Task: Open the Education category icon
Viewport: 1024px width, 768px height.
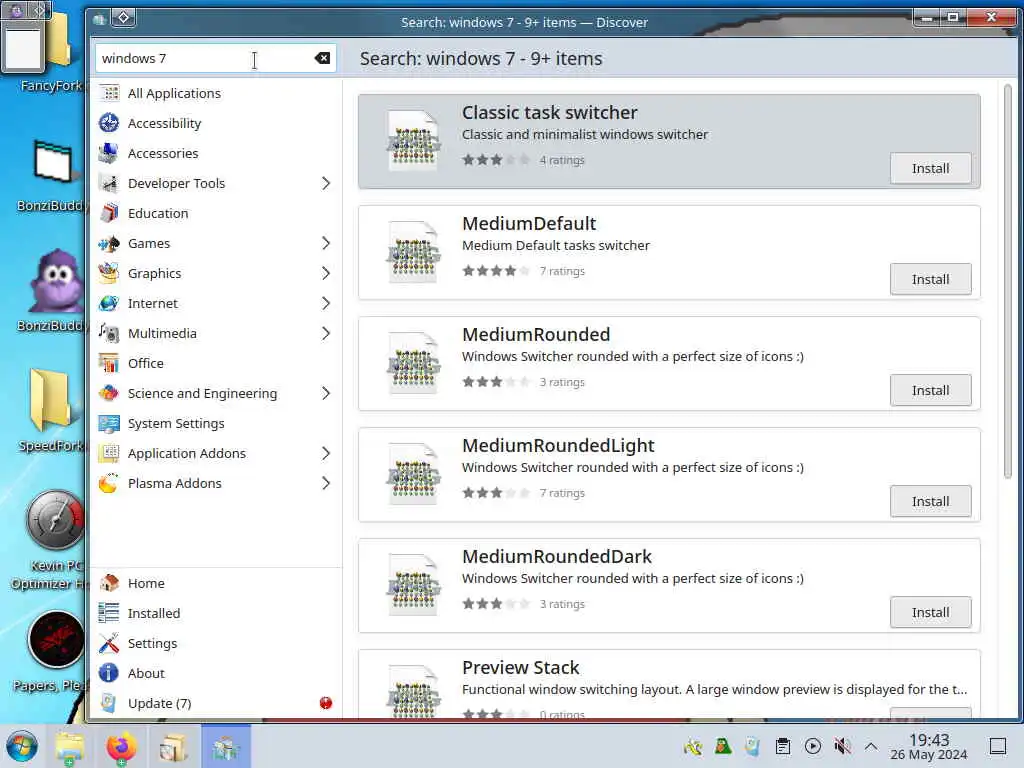Action: [x=109, y=214]
